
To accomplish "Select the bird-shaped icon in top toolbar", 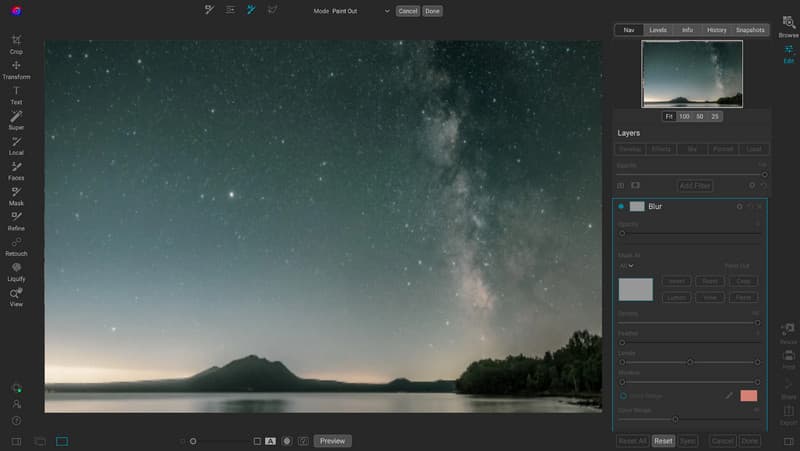I will click(272, 10).
